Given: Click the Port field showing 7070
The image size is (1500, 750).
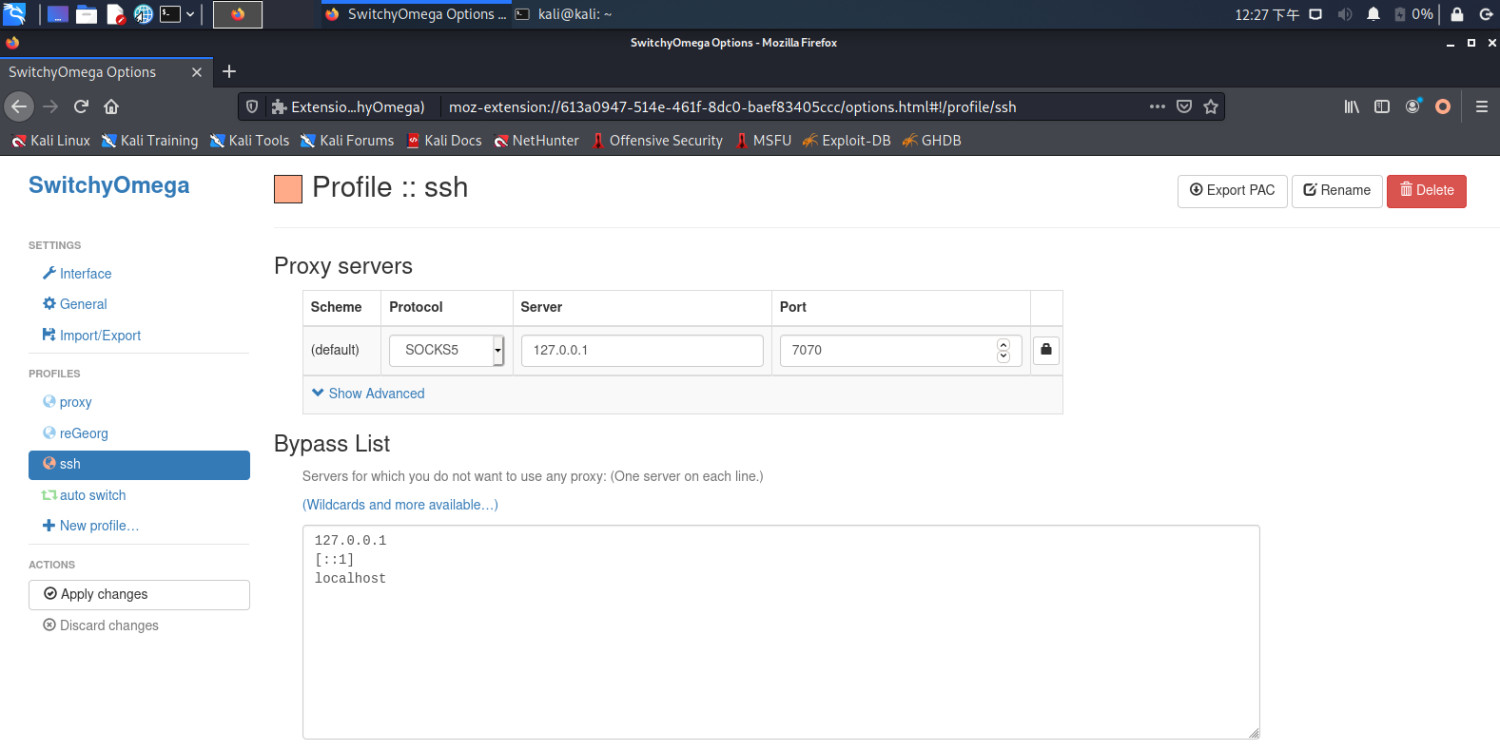Looking at the screenshot, I should tap(901, 351).
